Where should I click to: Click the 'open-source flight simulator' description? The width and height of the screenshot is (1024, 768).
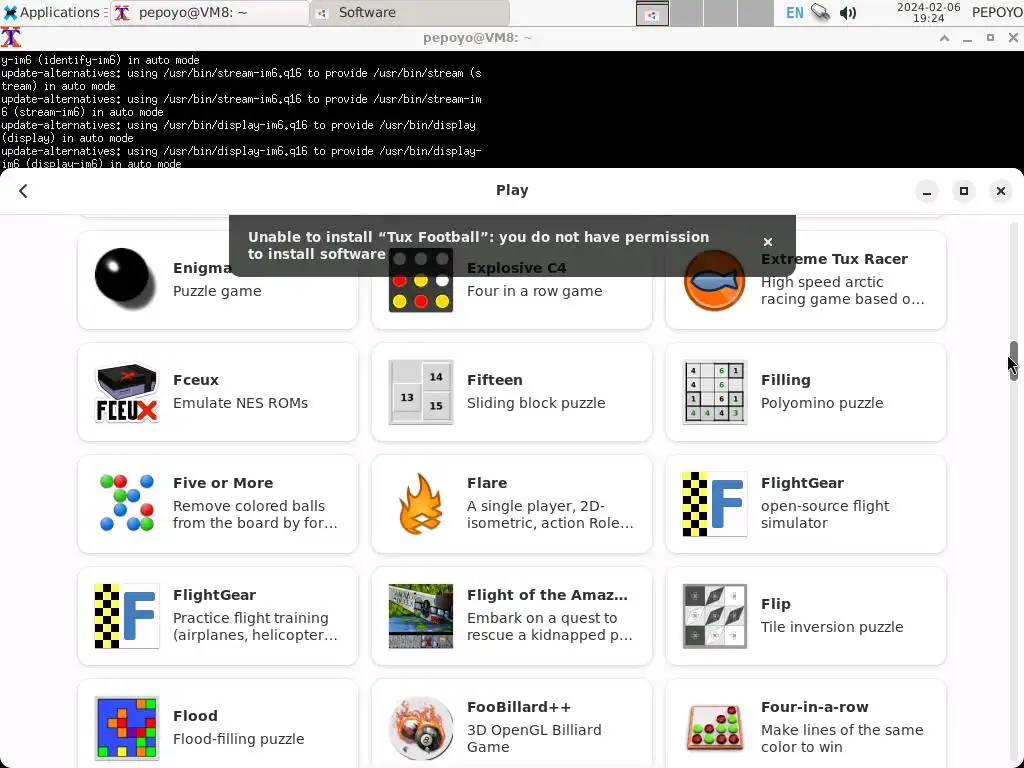pyautogui.click(x=825, y=515)
